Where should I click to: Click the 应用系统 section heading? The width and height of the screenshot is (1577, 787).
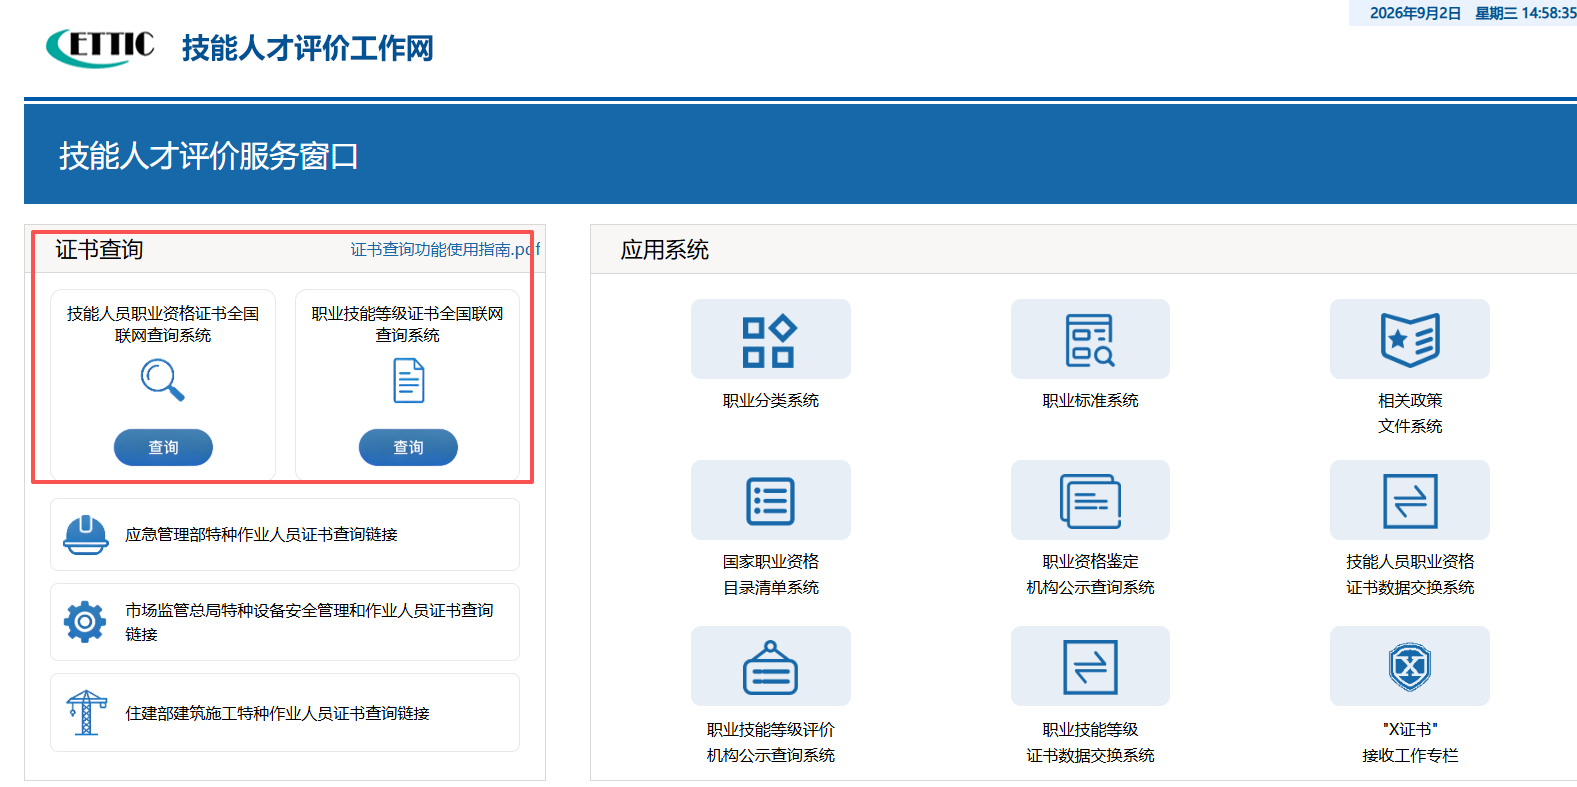point(665,249)
